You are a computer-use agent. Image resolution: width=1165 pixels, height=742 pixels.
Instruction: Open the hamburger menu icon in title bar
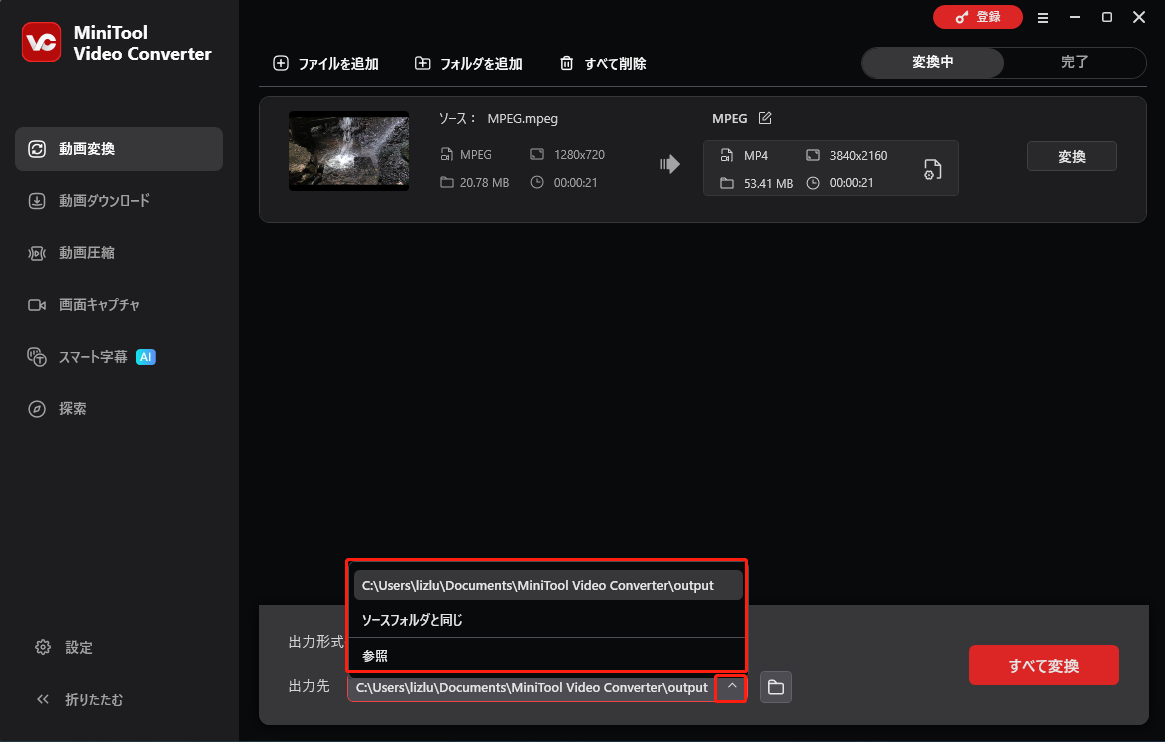point(1043,18)
